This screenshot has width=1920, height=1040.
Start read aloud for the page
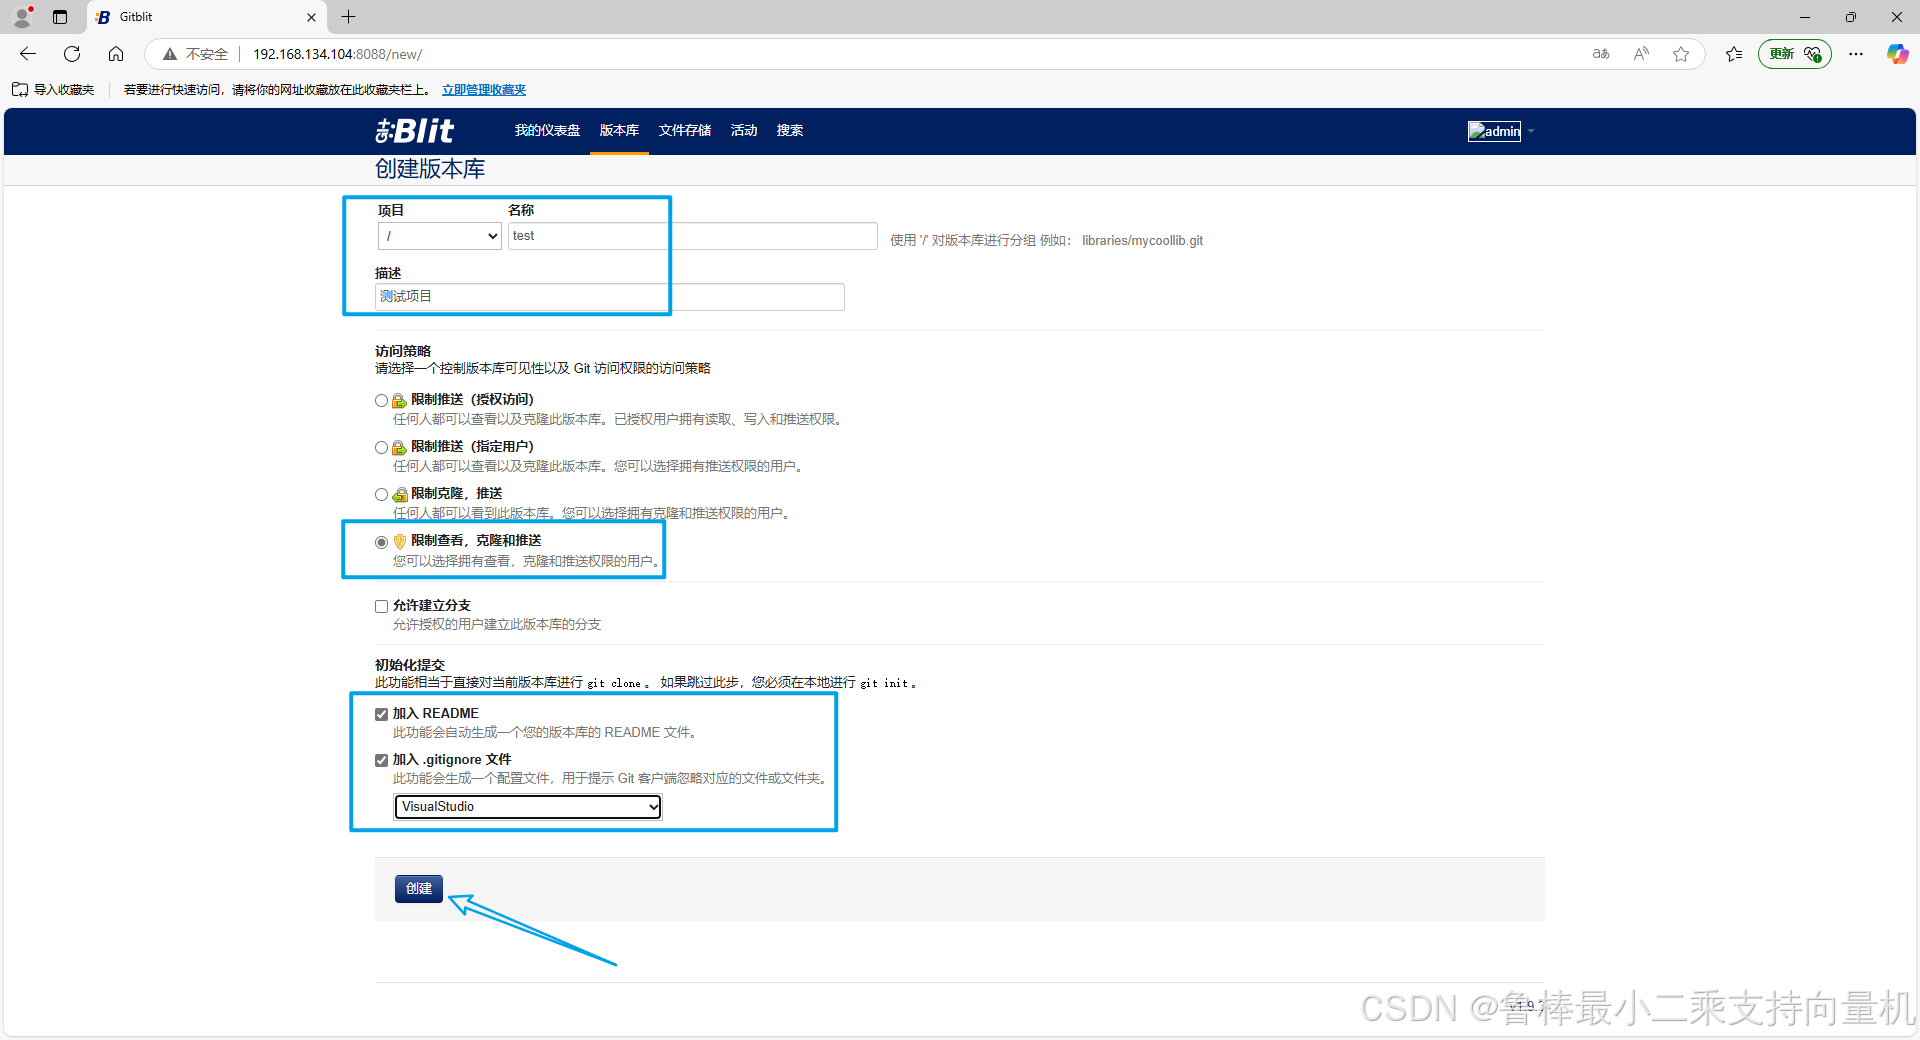[1641, 54]
